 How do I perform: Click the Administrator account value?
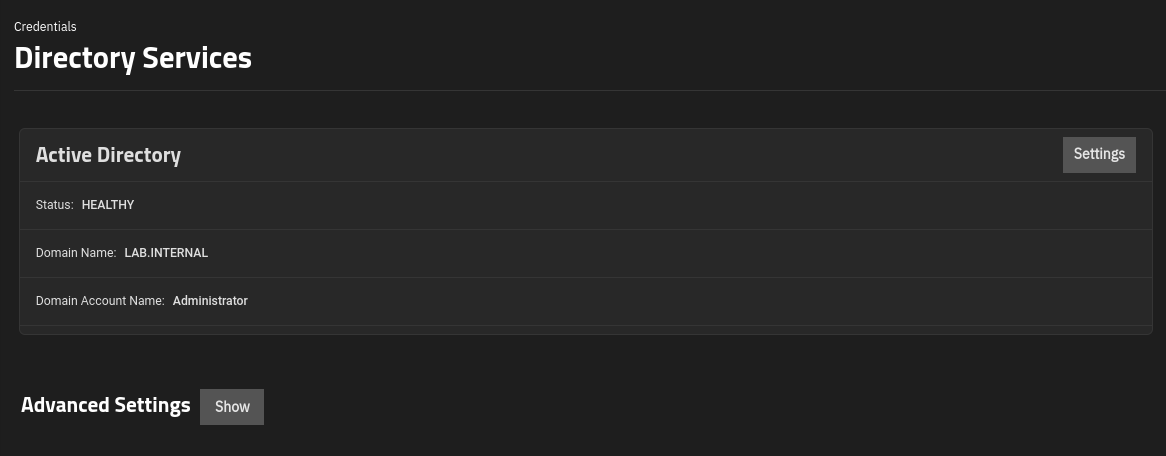coord(210,301)
